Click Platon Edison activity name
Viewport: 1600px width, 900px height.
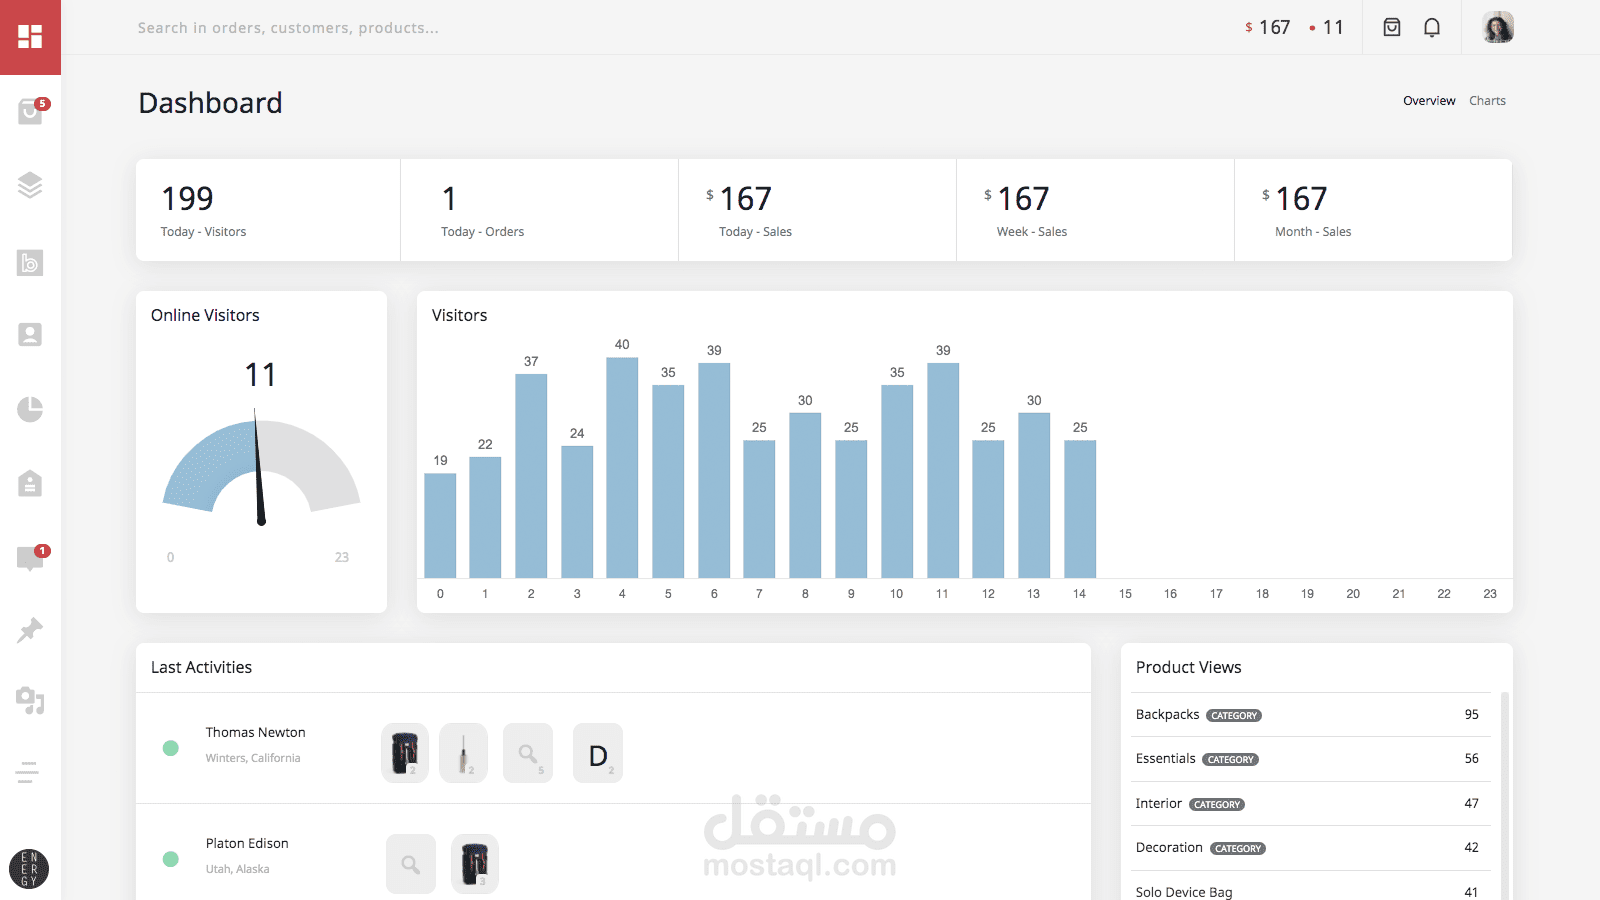click(x=247, y=843)
